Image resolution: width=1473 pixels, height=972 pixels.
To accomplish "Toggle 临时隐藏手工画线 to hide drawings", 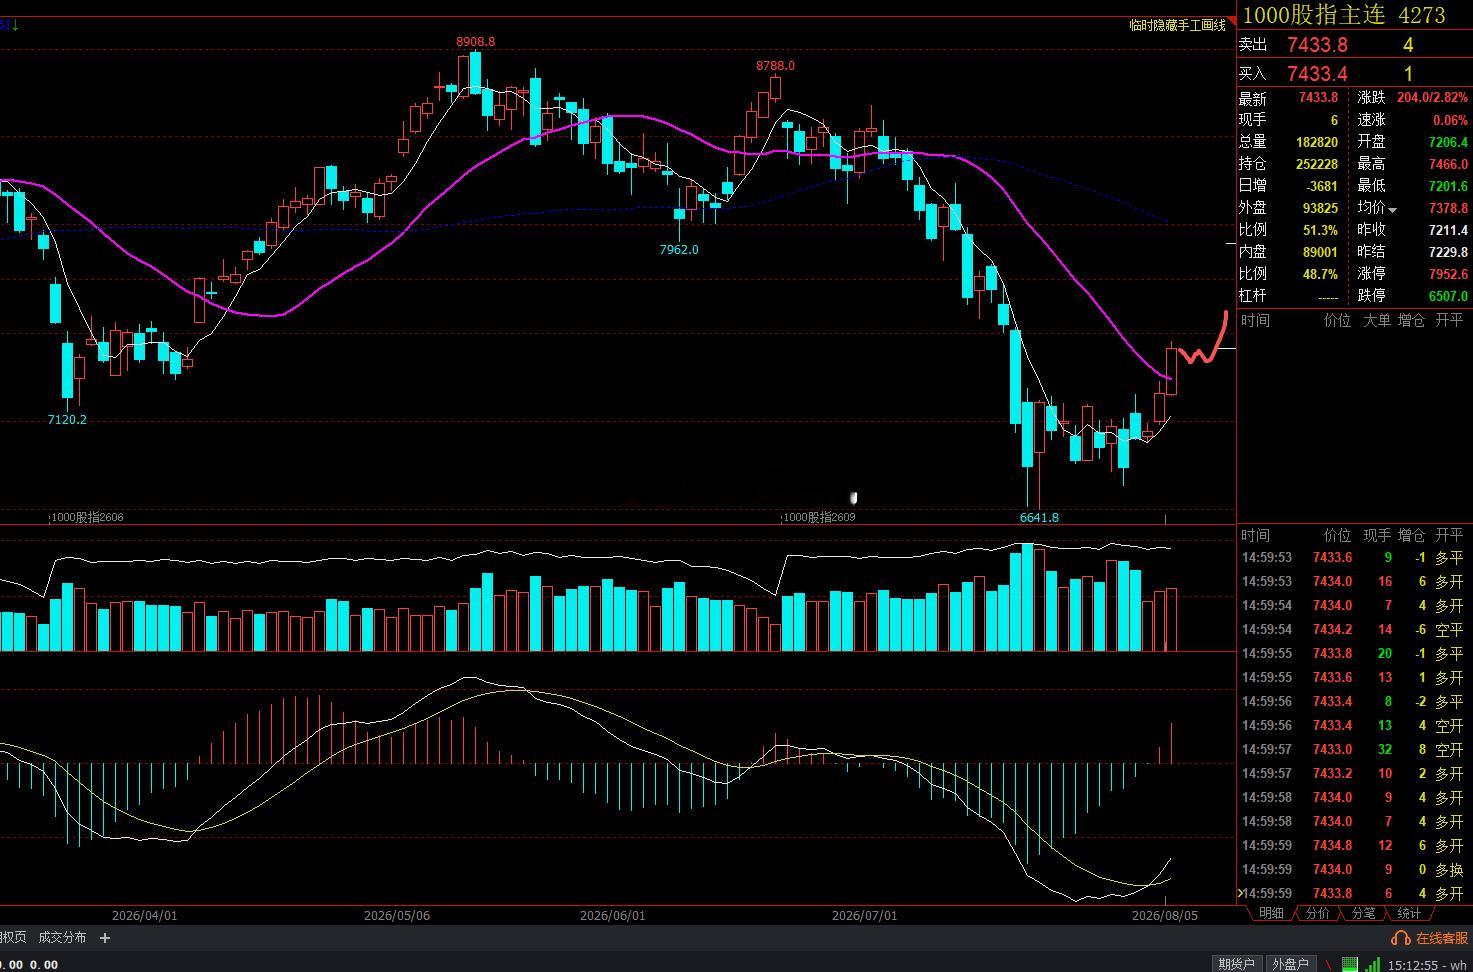I will click(x=1177, y=25).
